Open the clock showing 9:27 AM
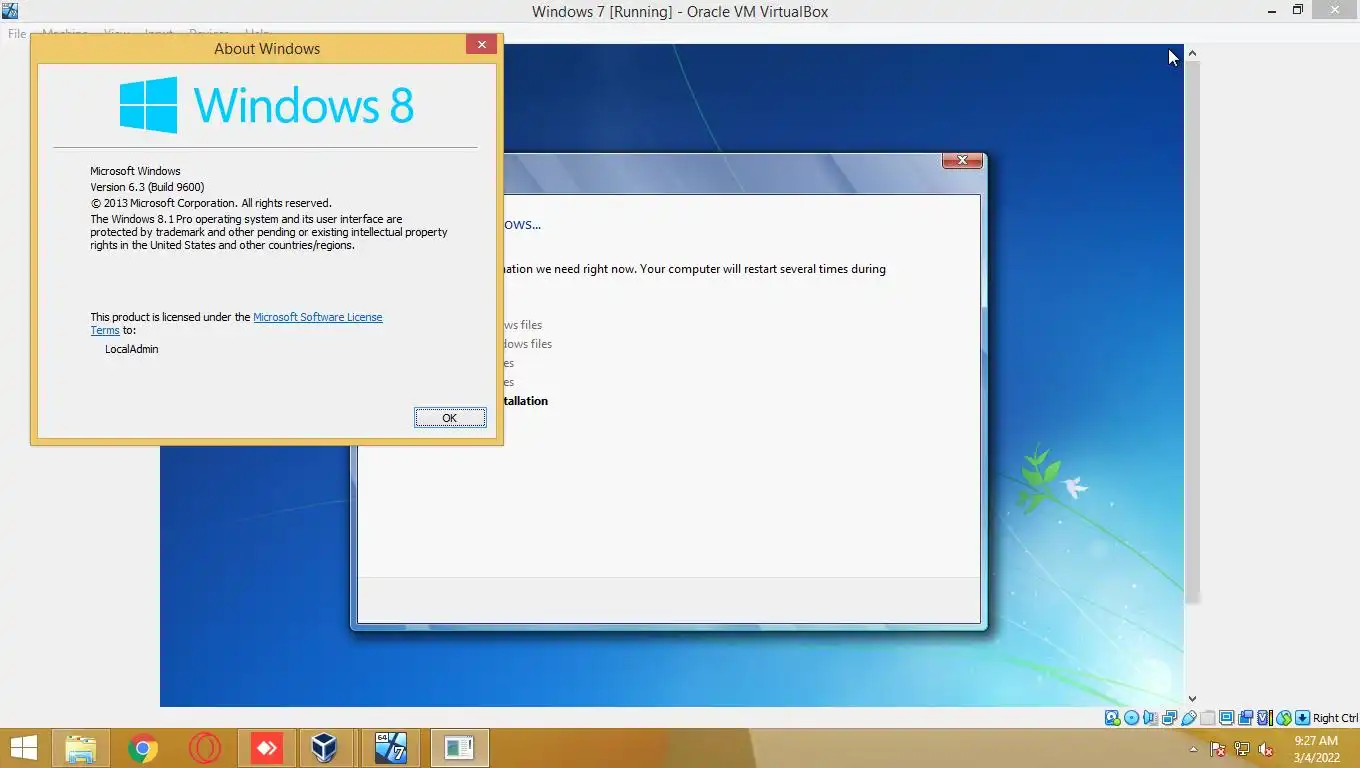 (1316, 748)
